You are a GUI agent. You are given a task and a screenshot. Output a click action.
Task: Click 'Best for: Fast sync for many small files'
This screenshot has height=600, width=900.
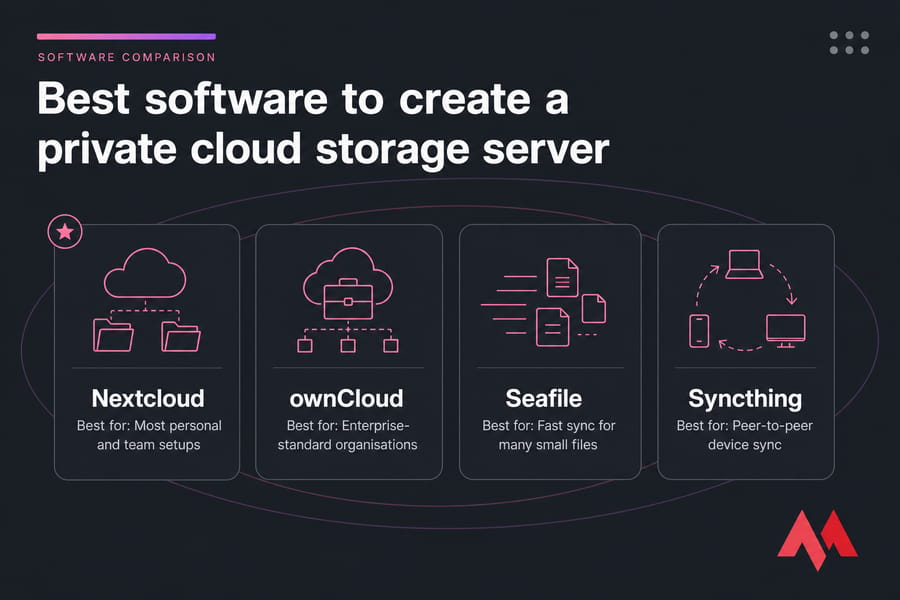(548, 435)
